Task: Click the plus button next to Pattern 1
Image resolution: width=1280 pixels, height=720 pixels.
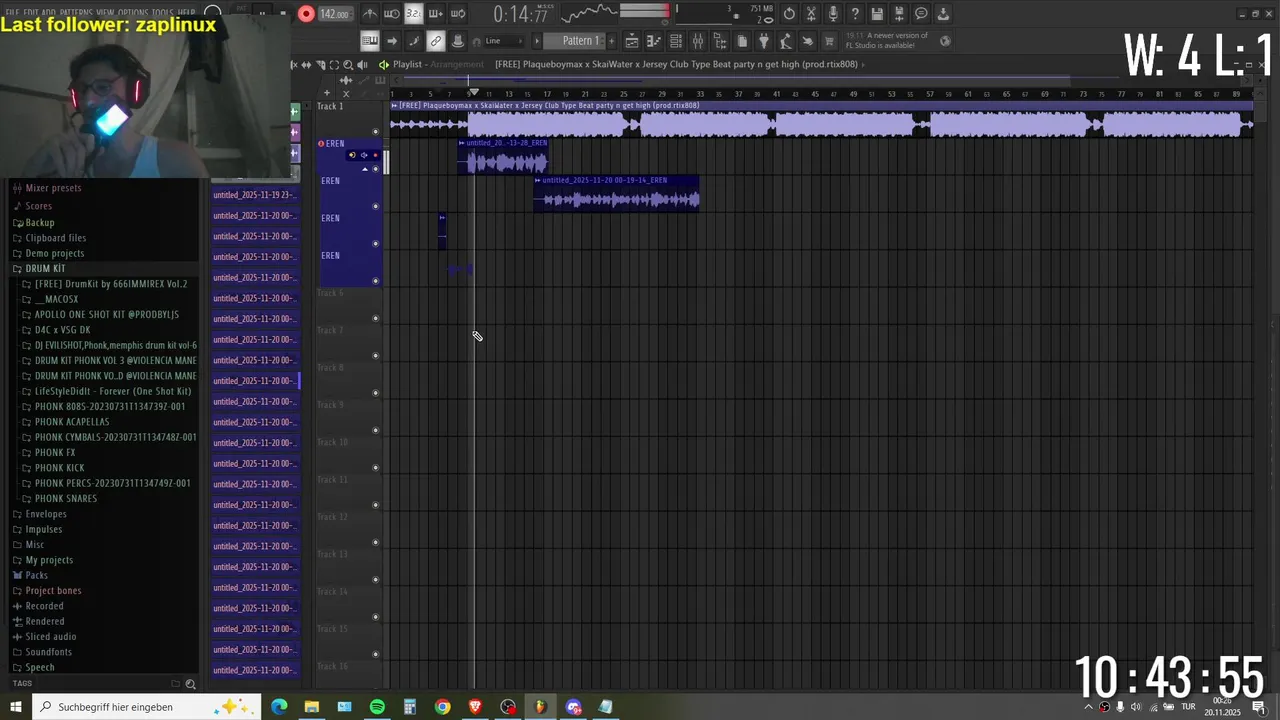Action: click(611, 41)
